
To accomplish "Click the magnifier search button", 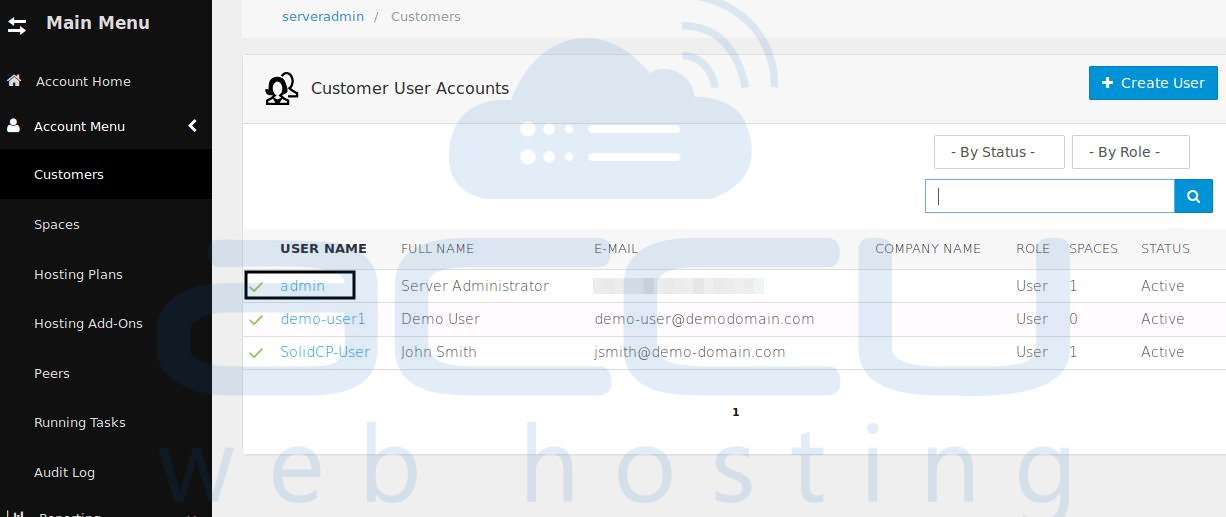I will [x=1193, y=197].
